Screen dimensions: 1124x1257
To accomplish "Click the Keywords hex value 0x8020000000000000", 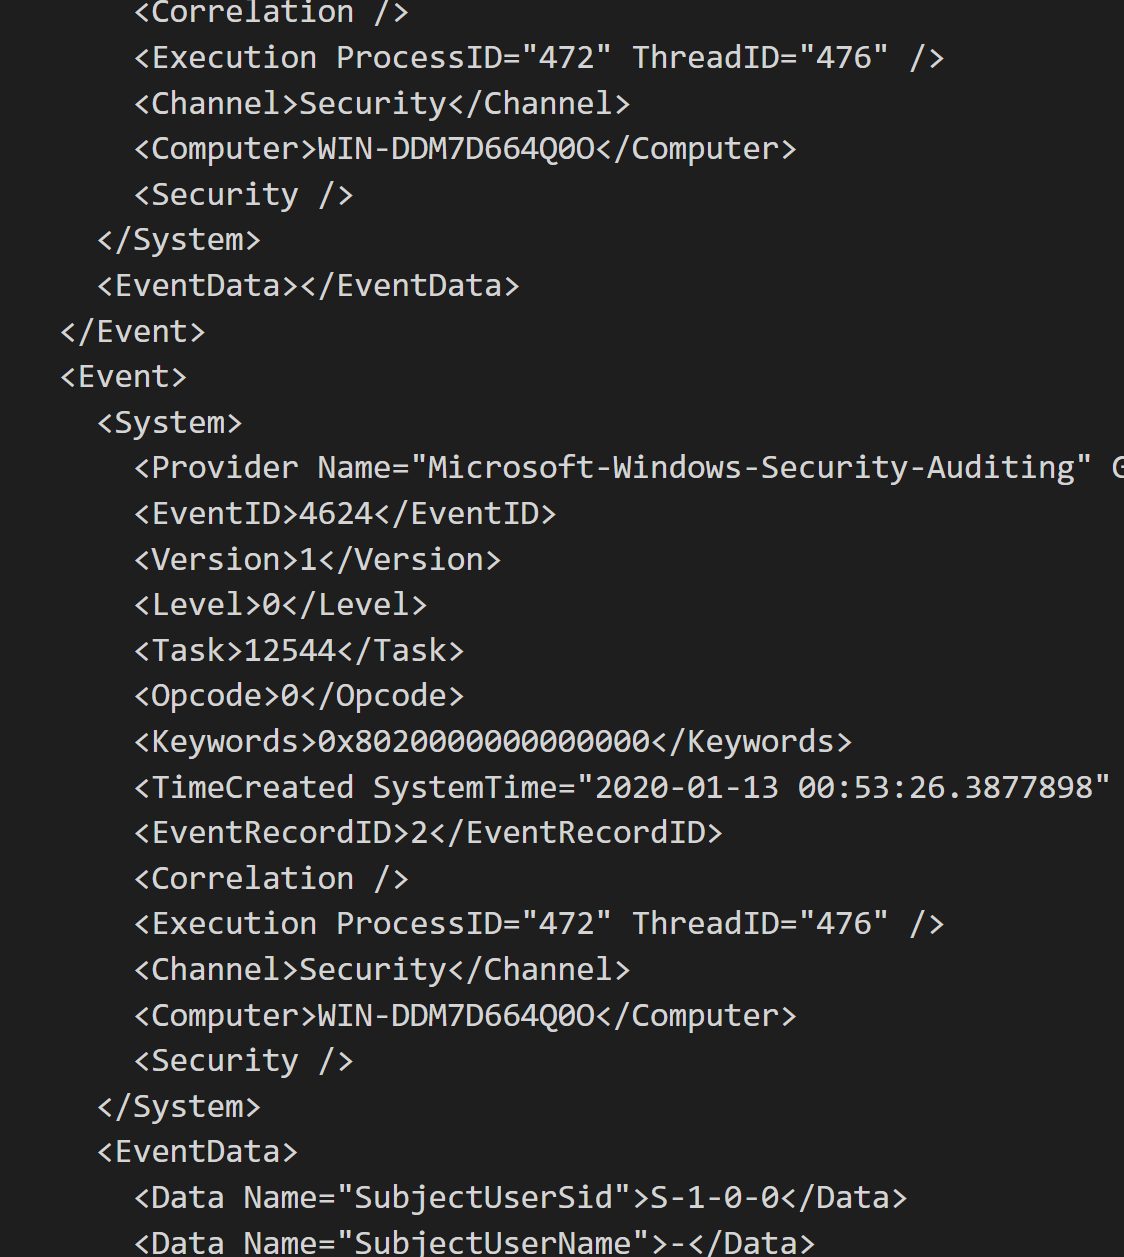I will pos(484,742).
